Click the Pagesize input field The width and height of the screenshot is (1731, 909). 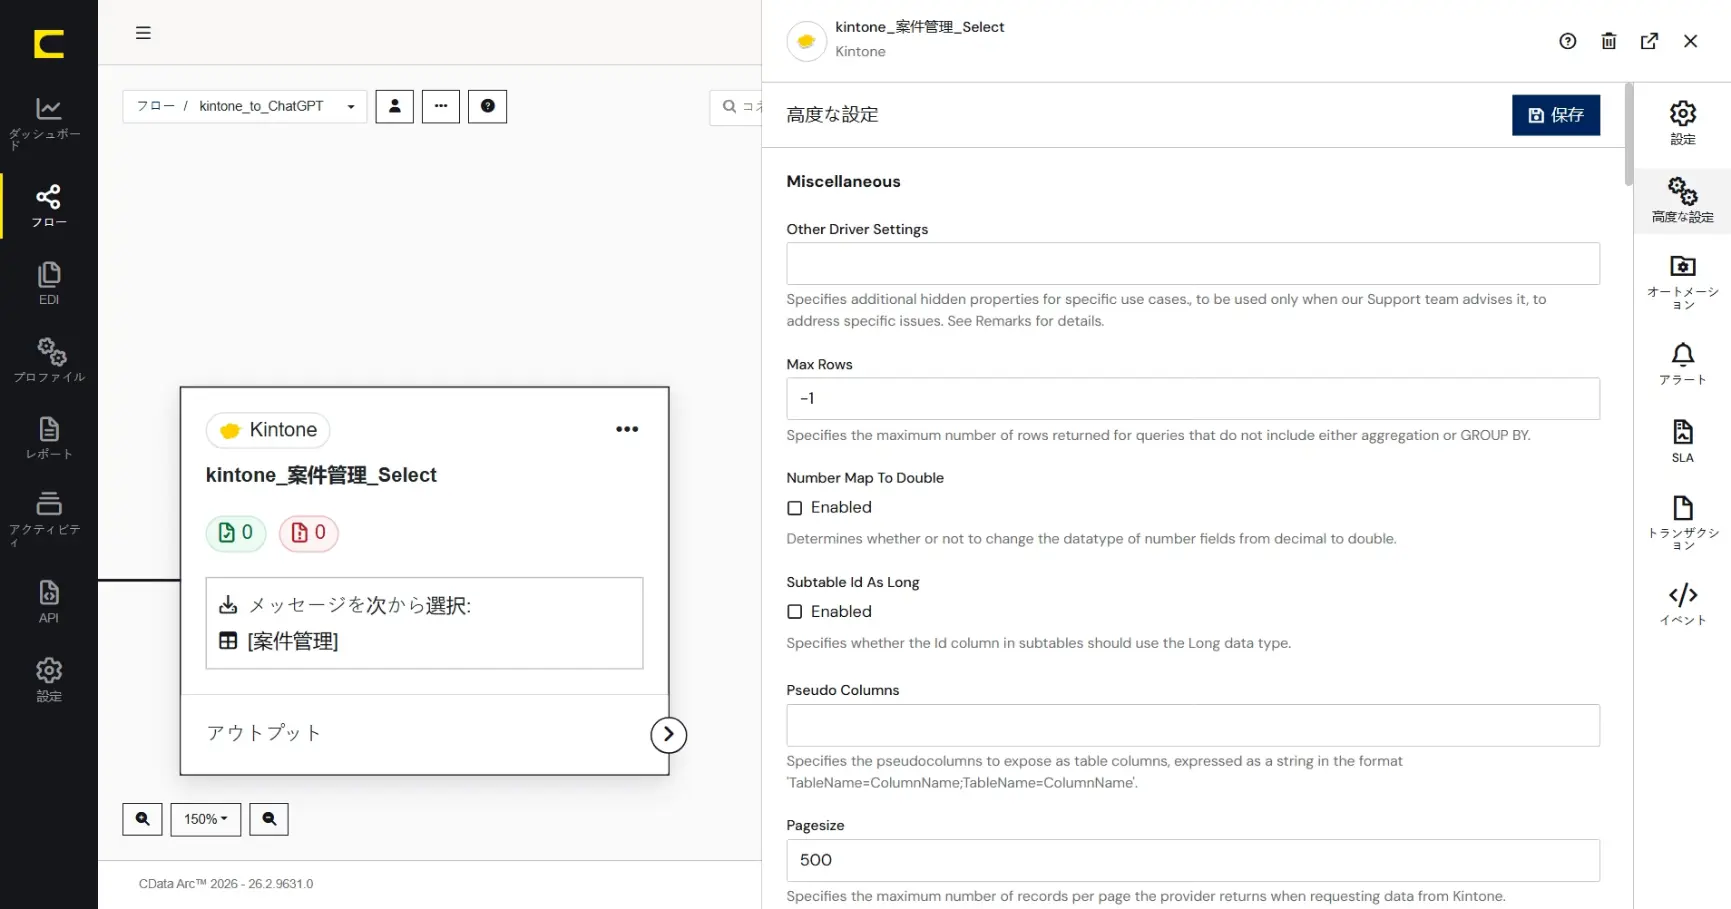pyautogui.click(x=1193, y=861)
